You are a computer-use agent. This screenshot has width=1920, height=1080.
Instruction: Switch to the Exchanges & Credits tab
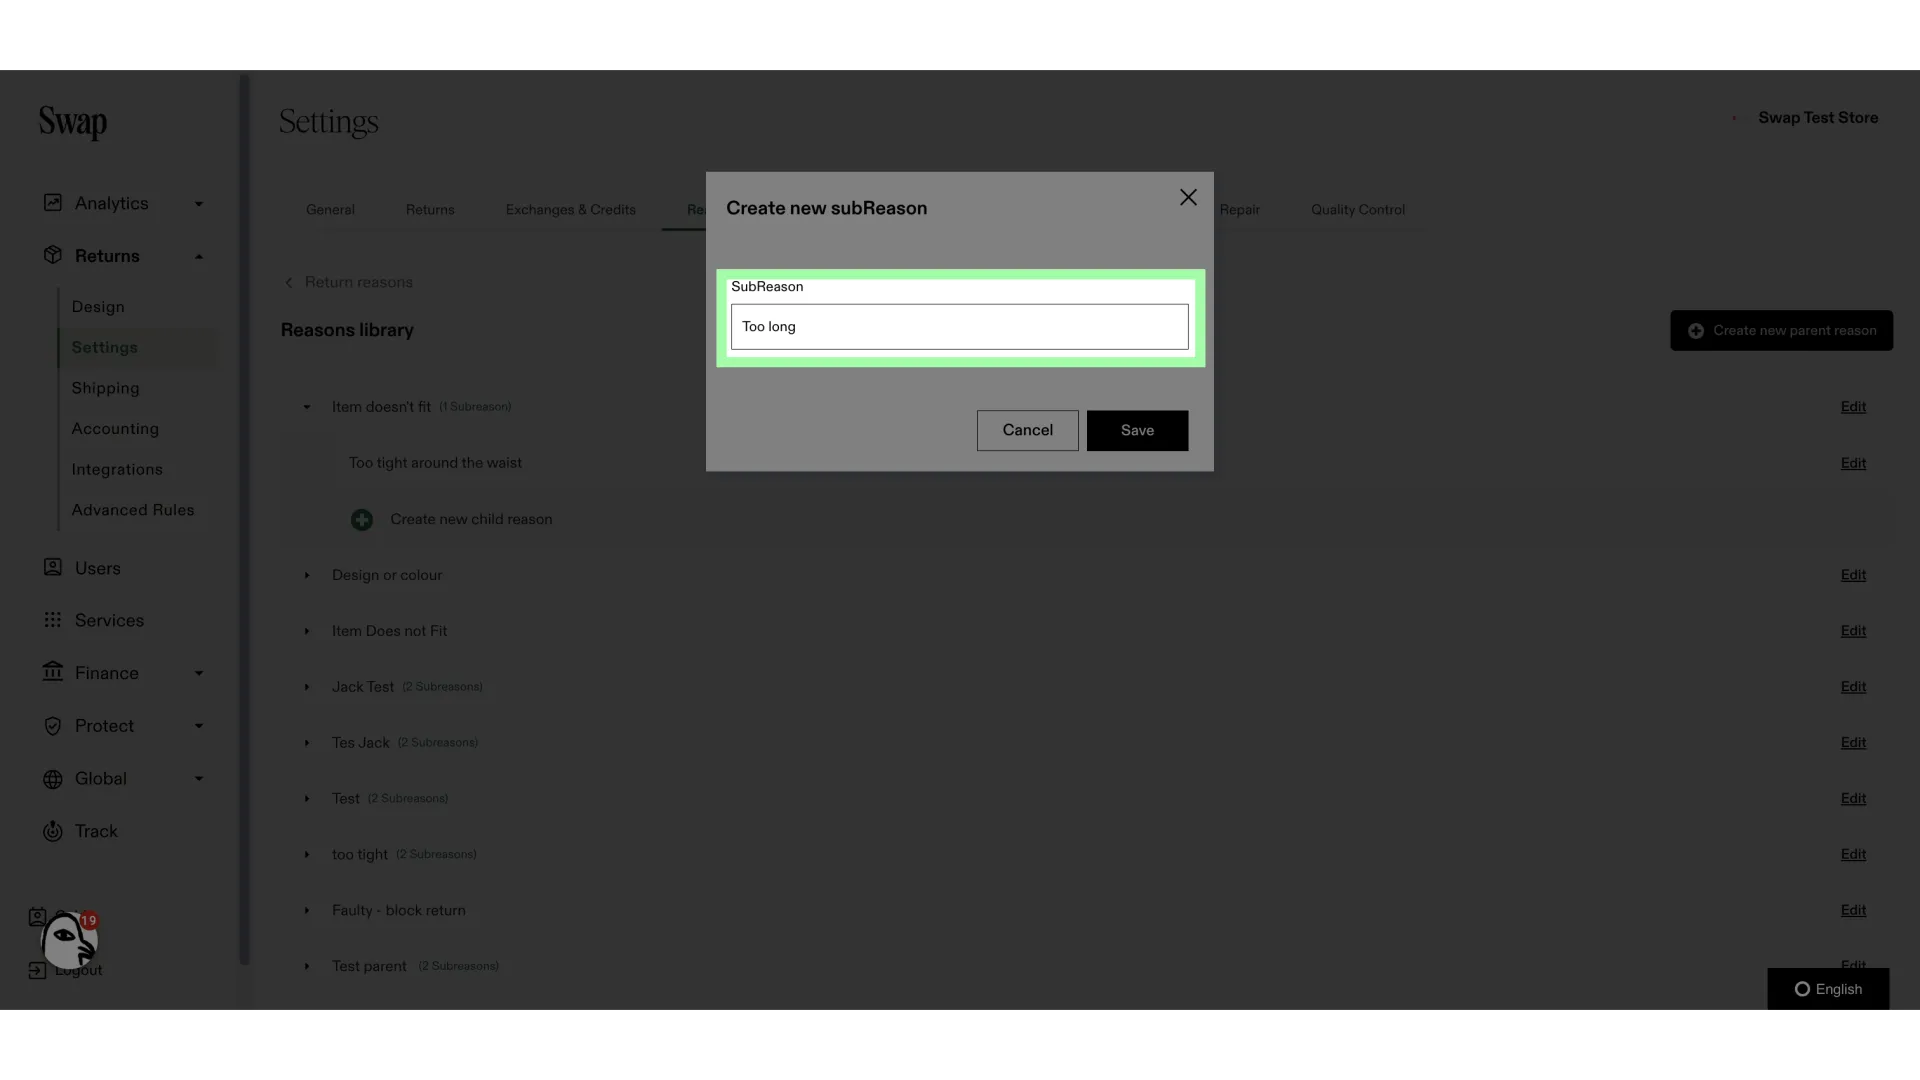[571, 210]
